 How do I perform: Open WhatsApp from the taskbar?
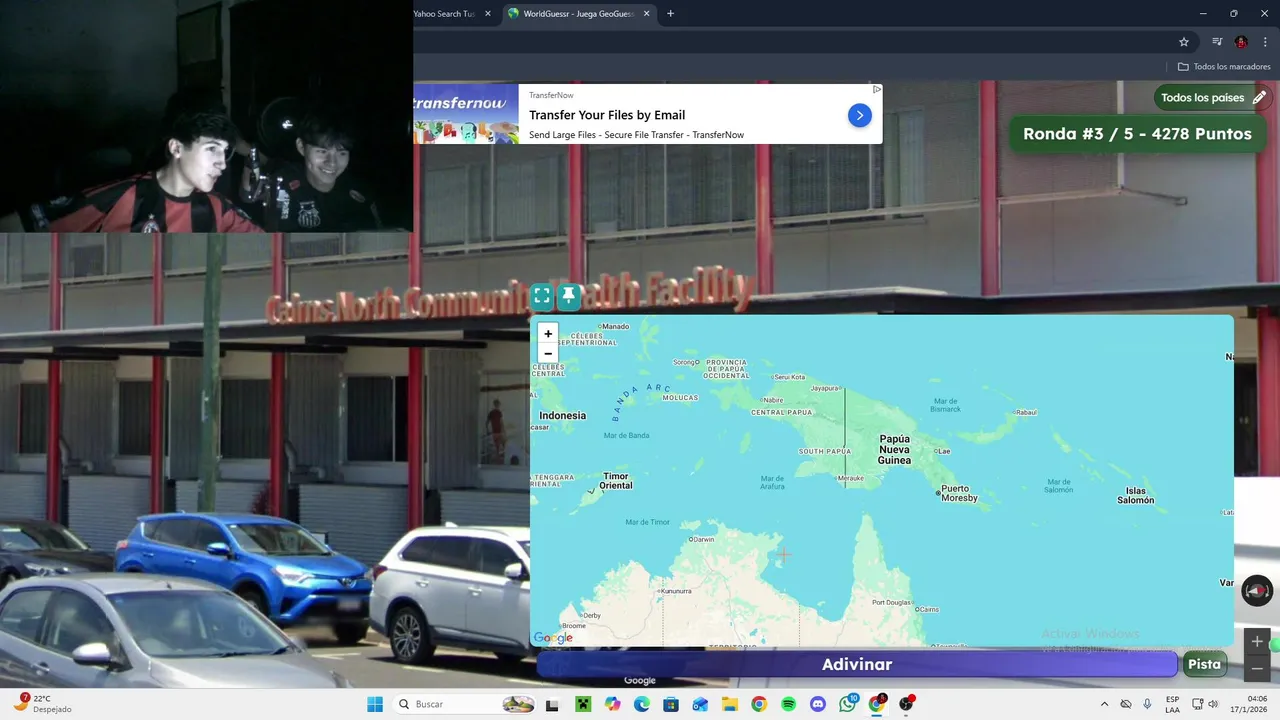pos(848,704)
